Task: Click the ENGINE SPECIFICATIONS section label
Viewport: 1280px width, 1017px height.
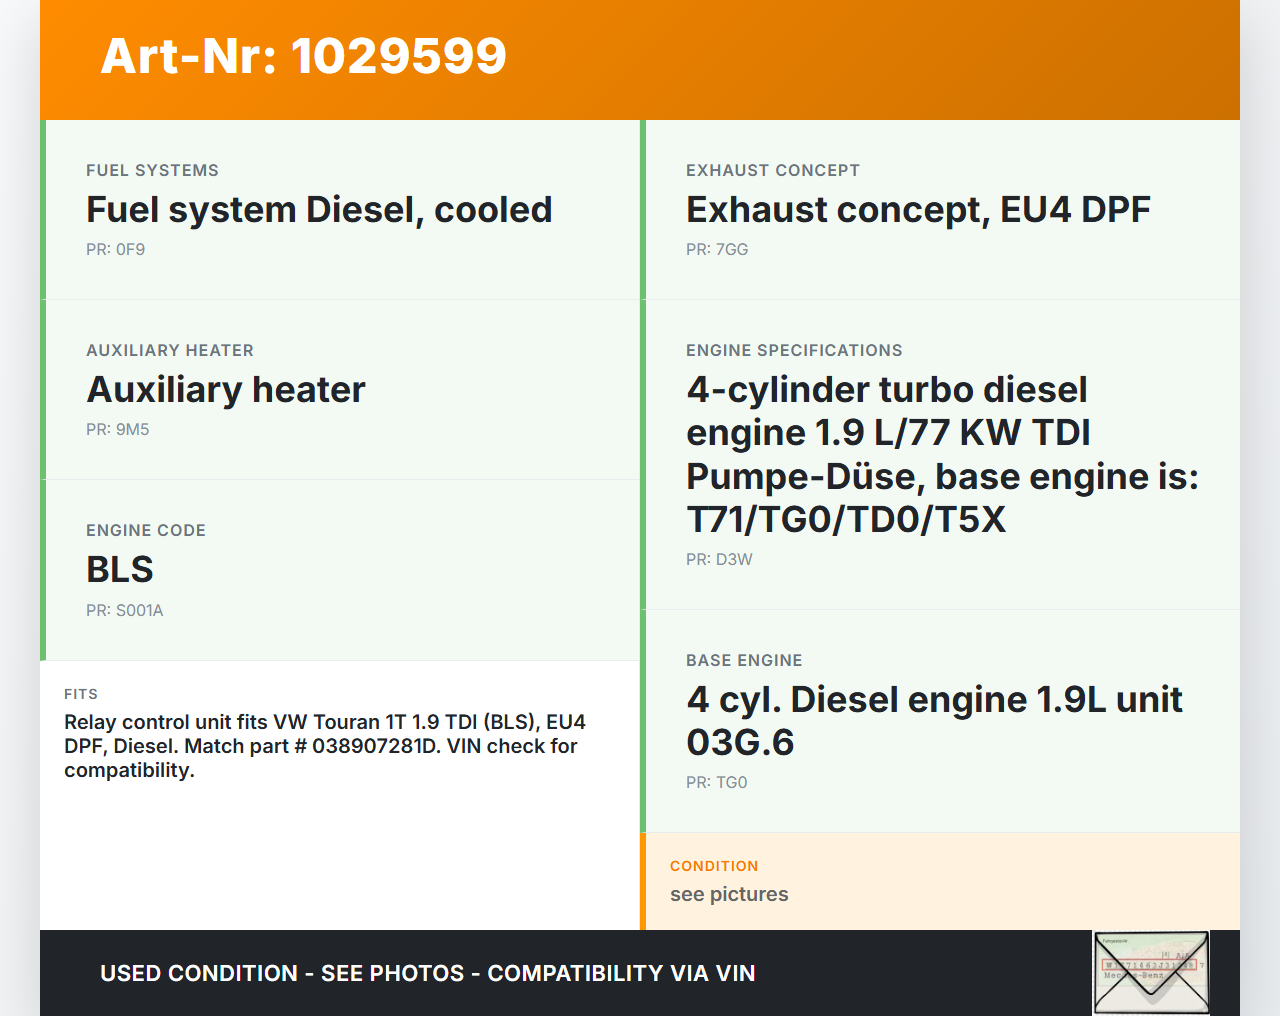Action: pyautogui.click(x=793, y=351)
